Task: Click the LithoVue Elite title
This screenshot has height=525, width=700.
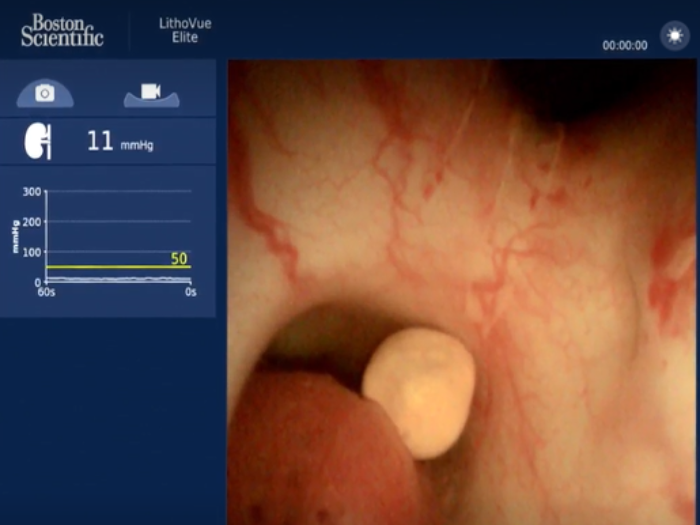Action: 185,30
